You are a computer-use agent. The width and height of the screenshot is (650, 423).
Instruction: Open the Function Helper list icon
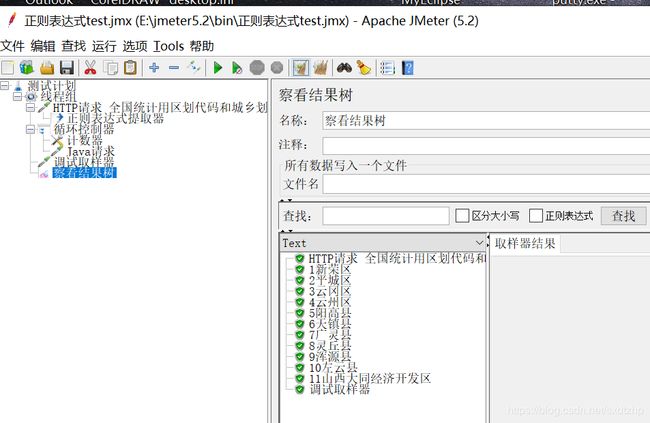coord(387,68)
